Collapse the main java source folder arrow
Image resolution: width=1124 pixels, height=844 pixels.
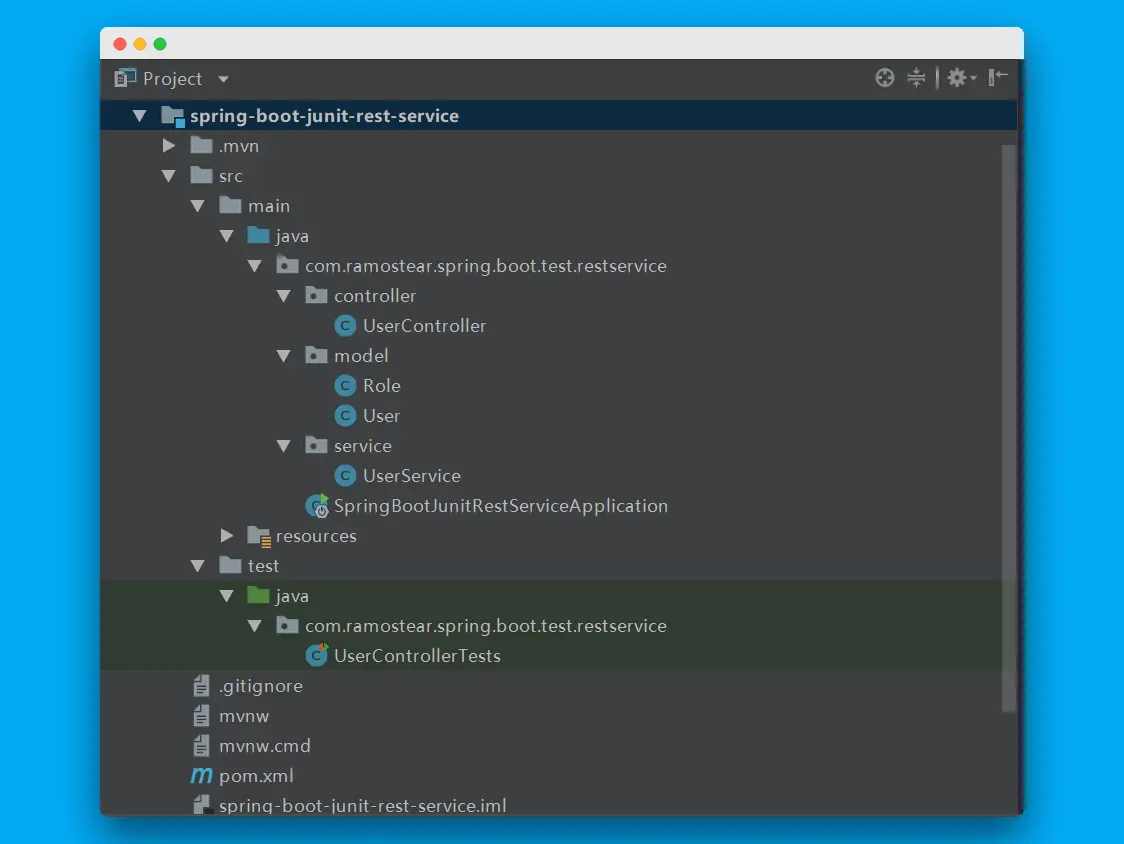pos(227,236)
